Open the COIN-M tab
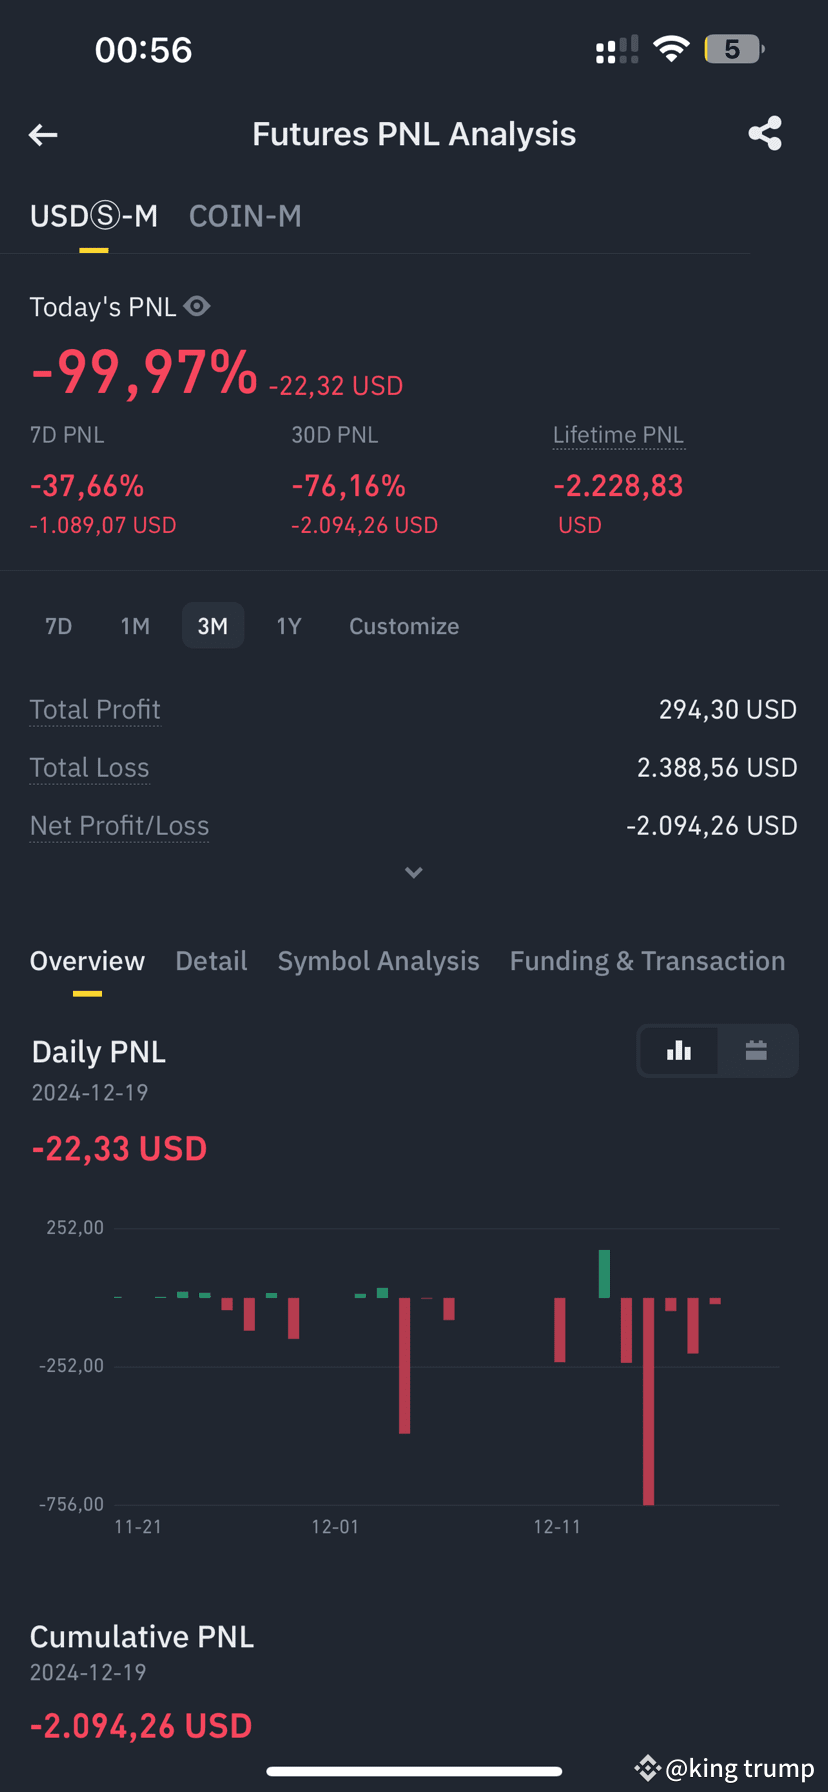 [245, 216]
